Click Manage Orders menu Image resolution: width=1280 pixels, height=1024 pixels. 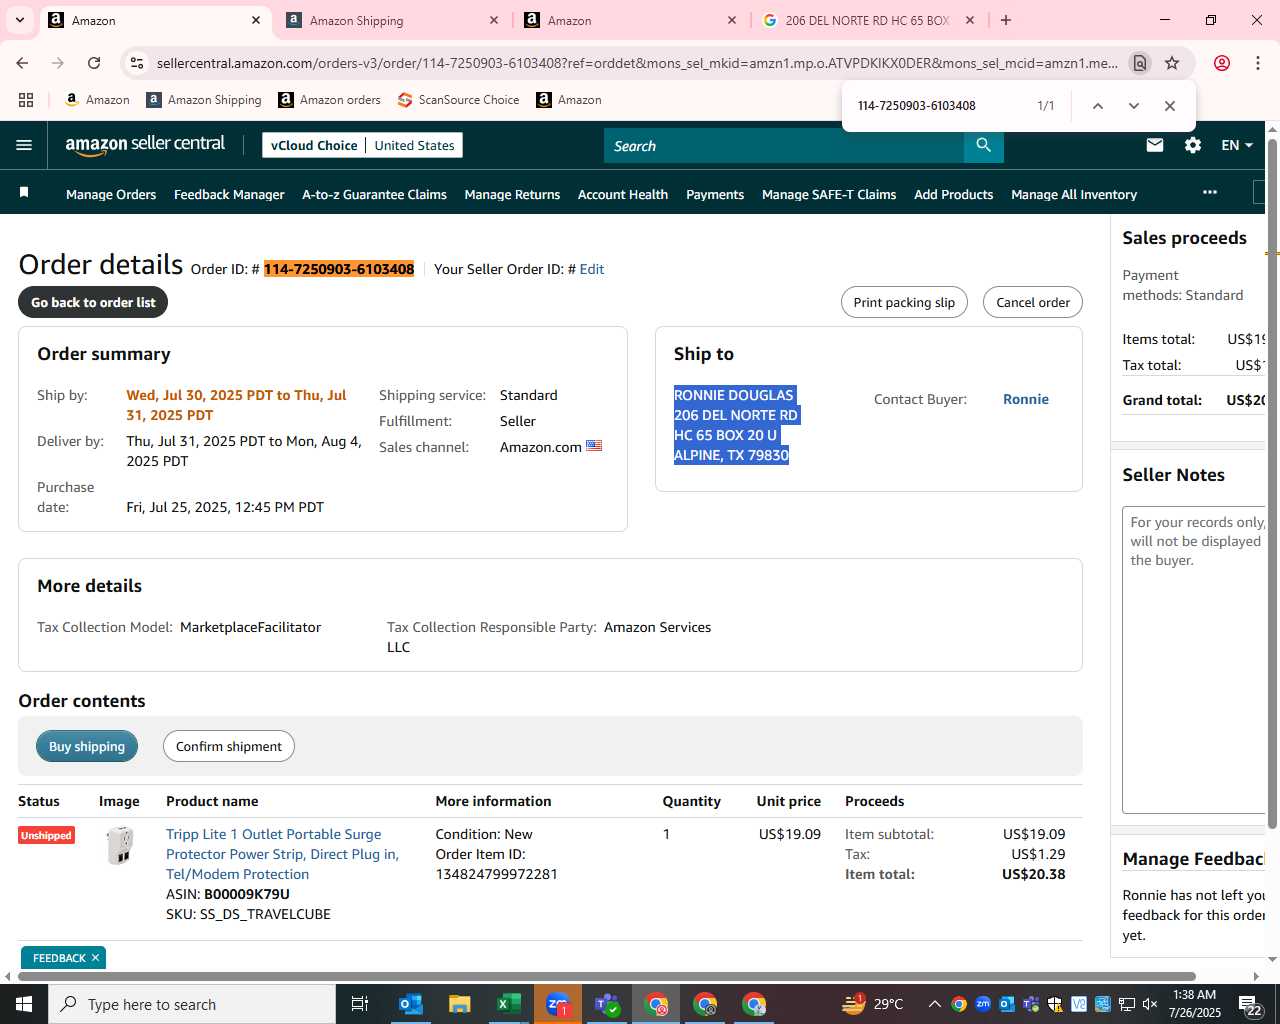[x=111, y=194]
